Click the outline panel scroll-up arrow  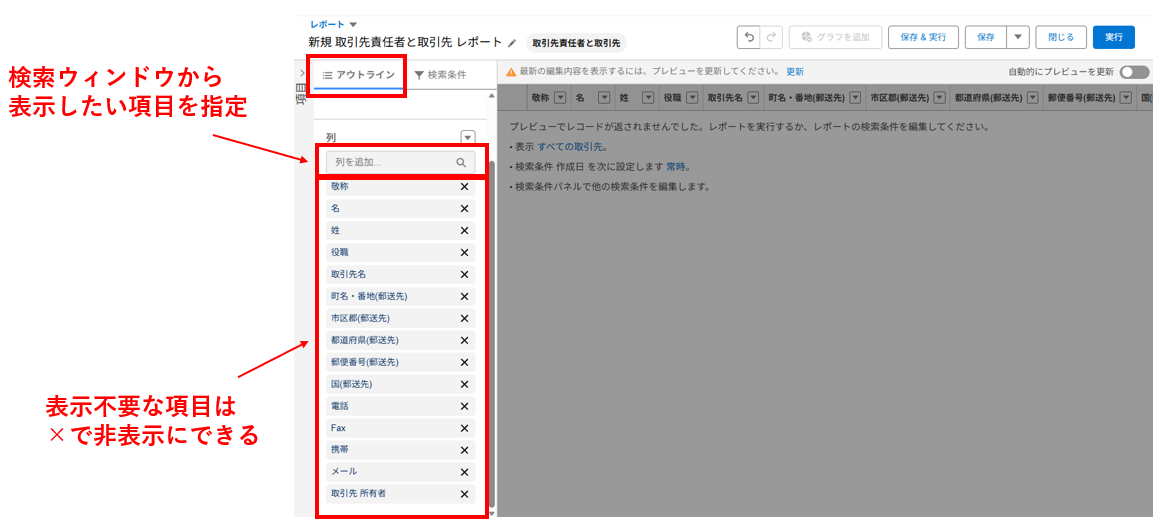(490, 96)
